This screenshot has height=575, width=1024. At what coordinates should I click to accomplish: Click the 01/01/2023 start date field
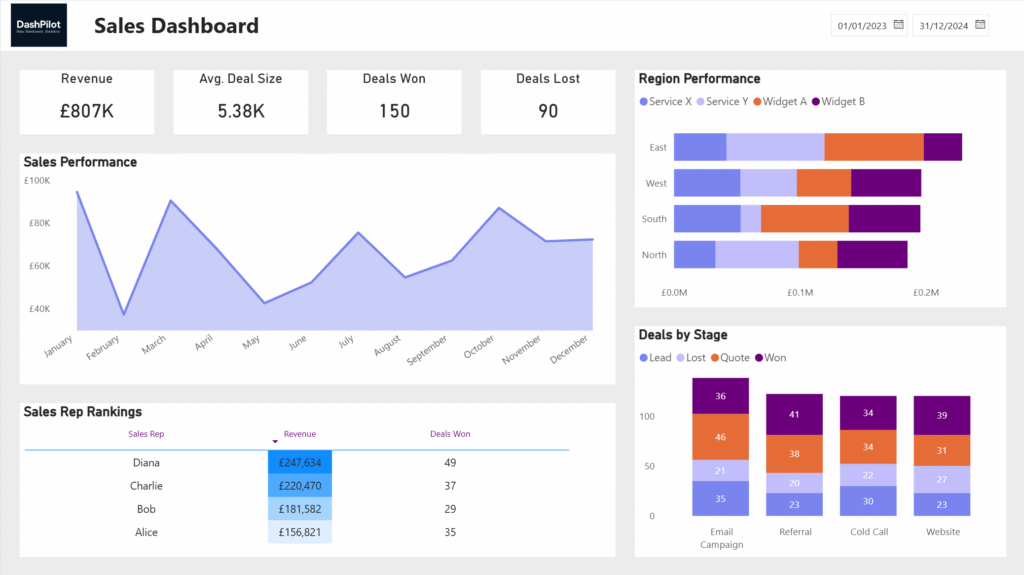click(x=862, y=25)
